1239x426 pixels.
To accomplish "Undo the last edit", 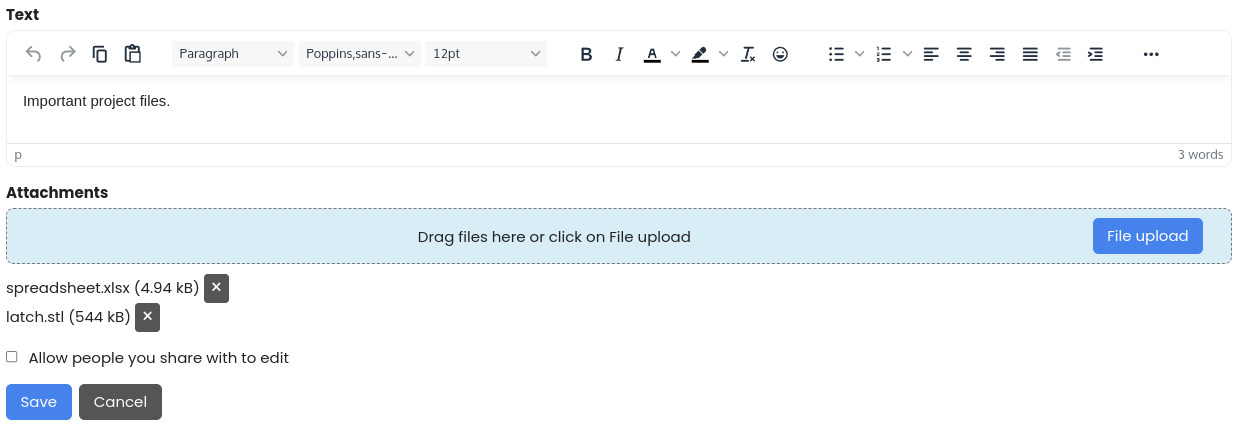I will (34, 54).
